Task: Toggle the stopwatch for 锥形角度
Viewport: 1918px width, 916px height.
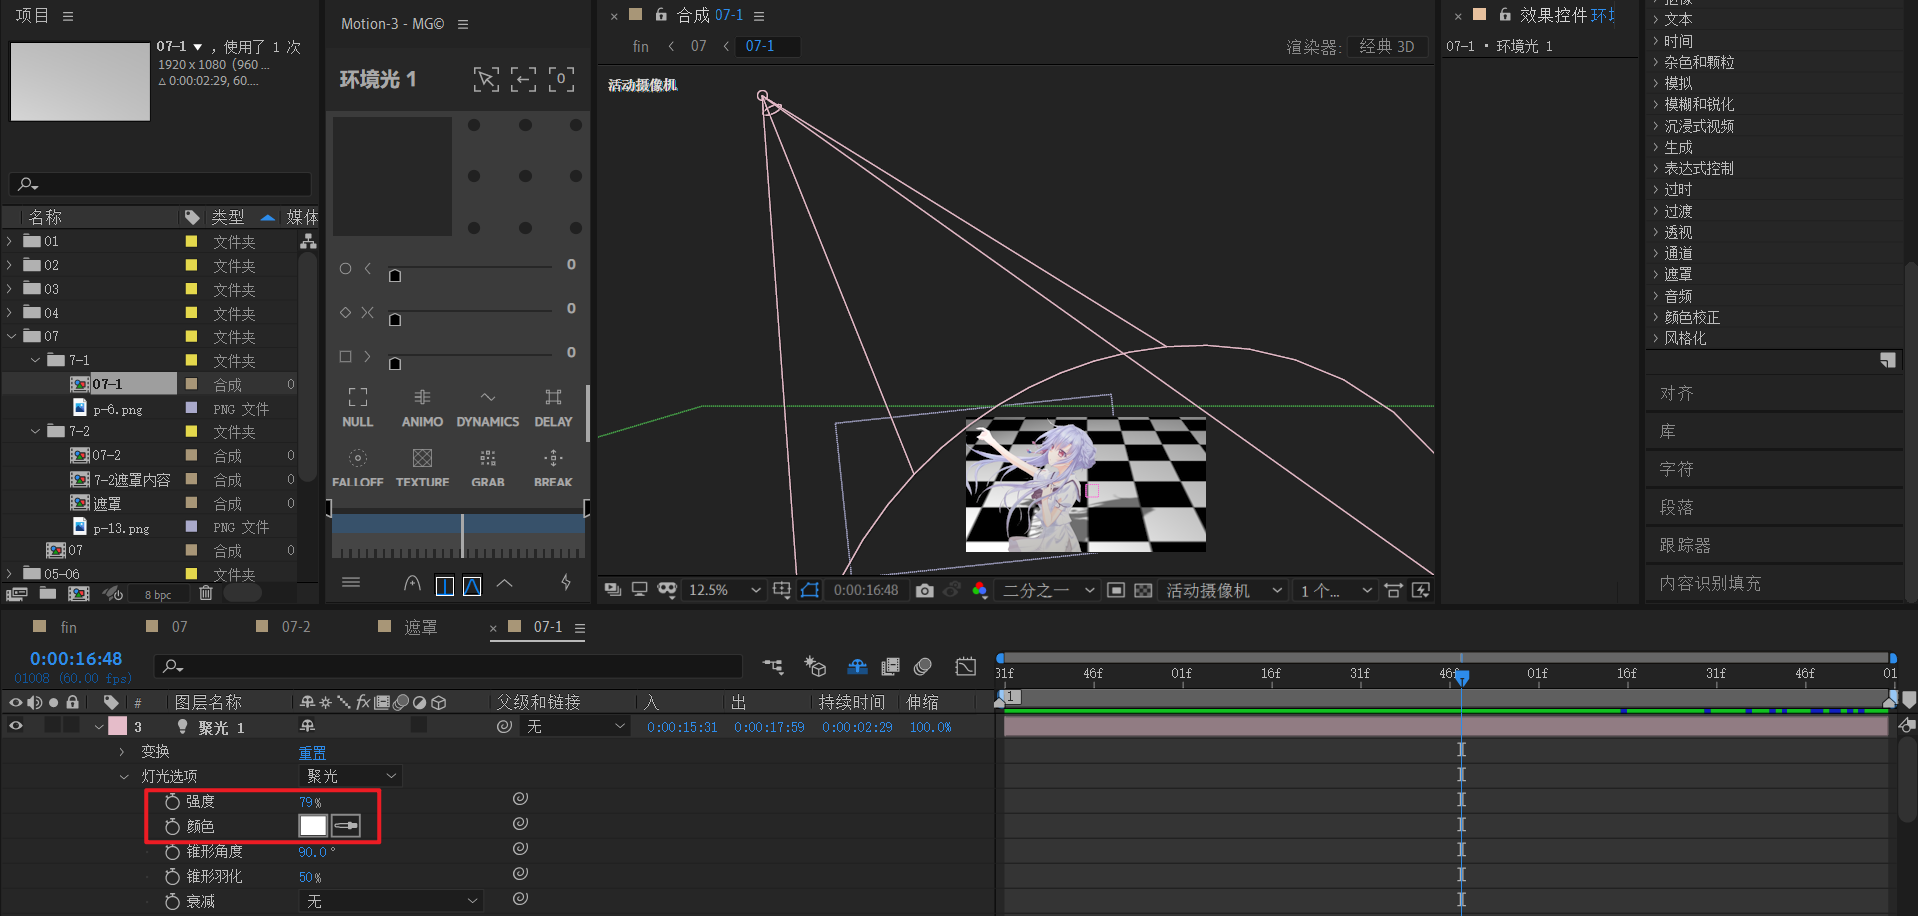Action: pyautogui.click(x=172, y=852)
